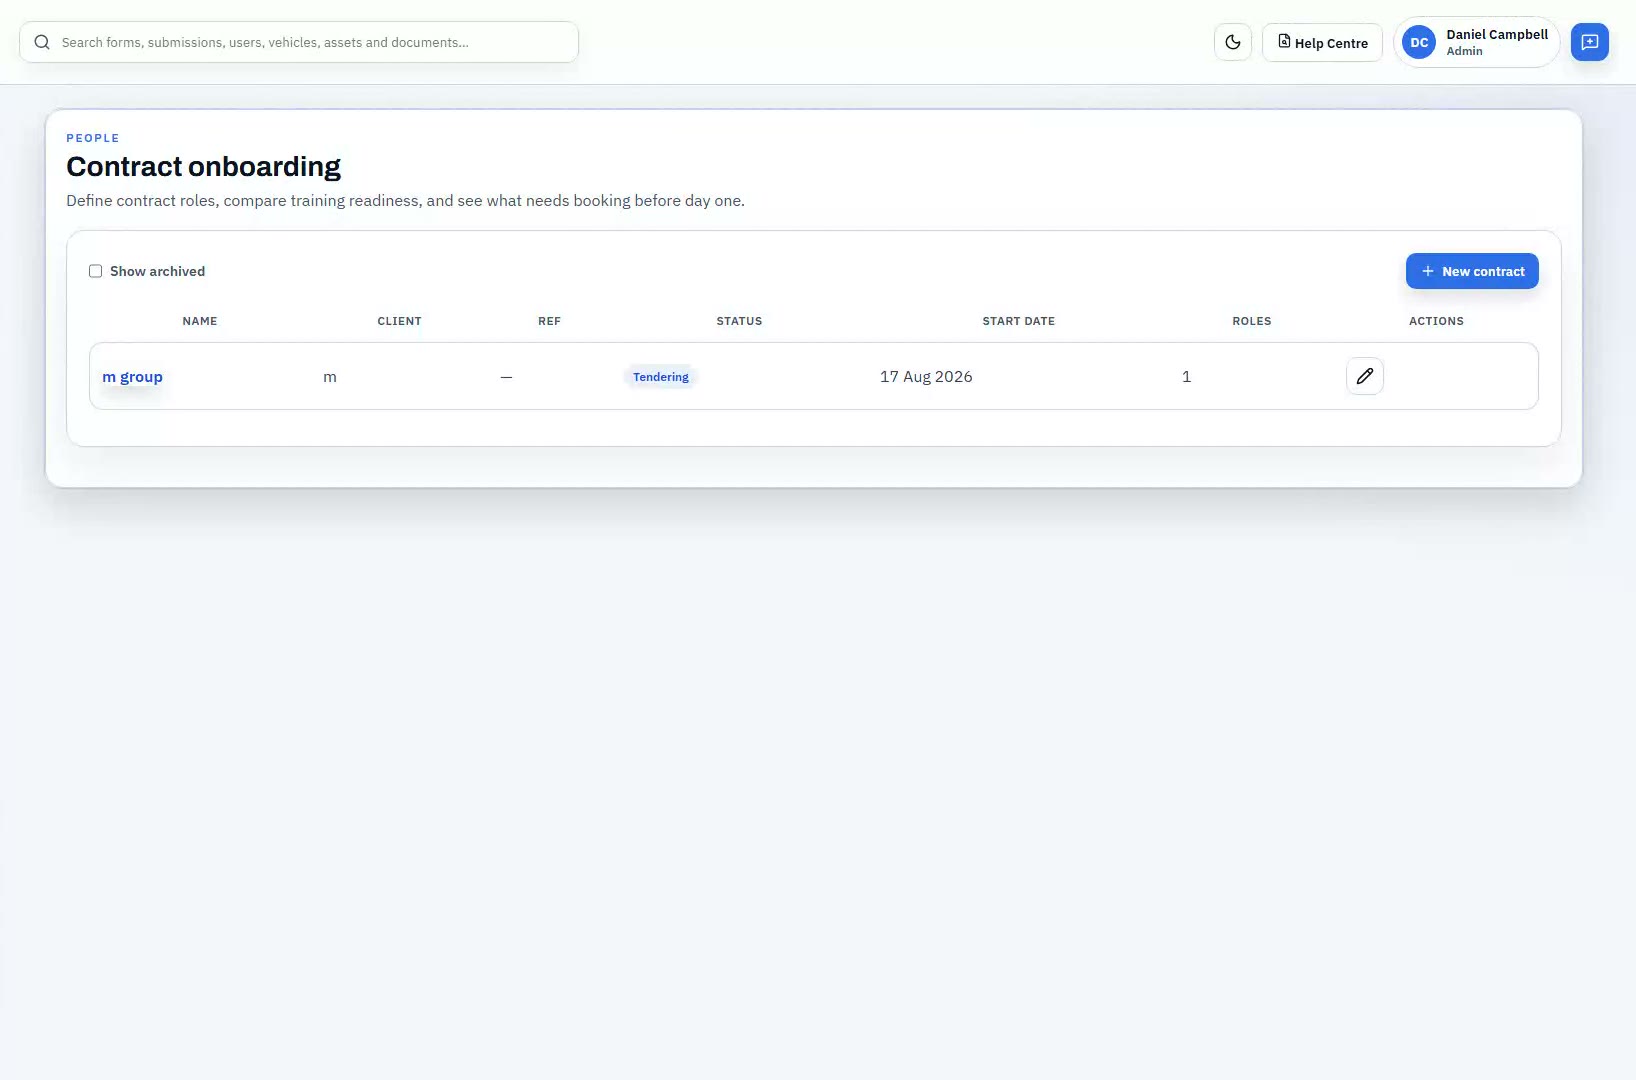
Task: Click the START DATE column header
Action: [x=1018, y=321]
